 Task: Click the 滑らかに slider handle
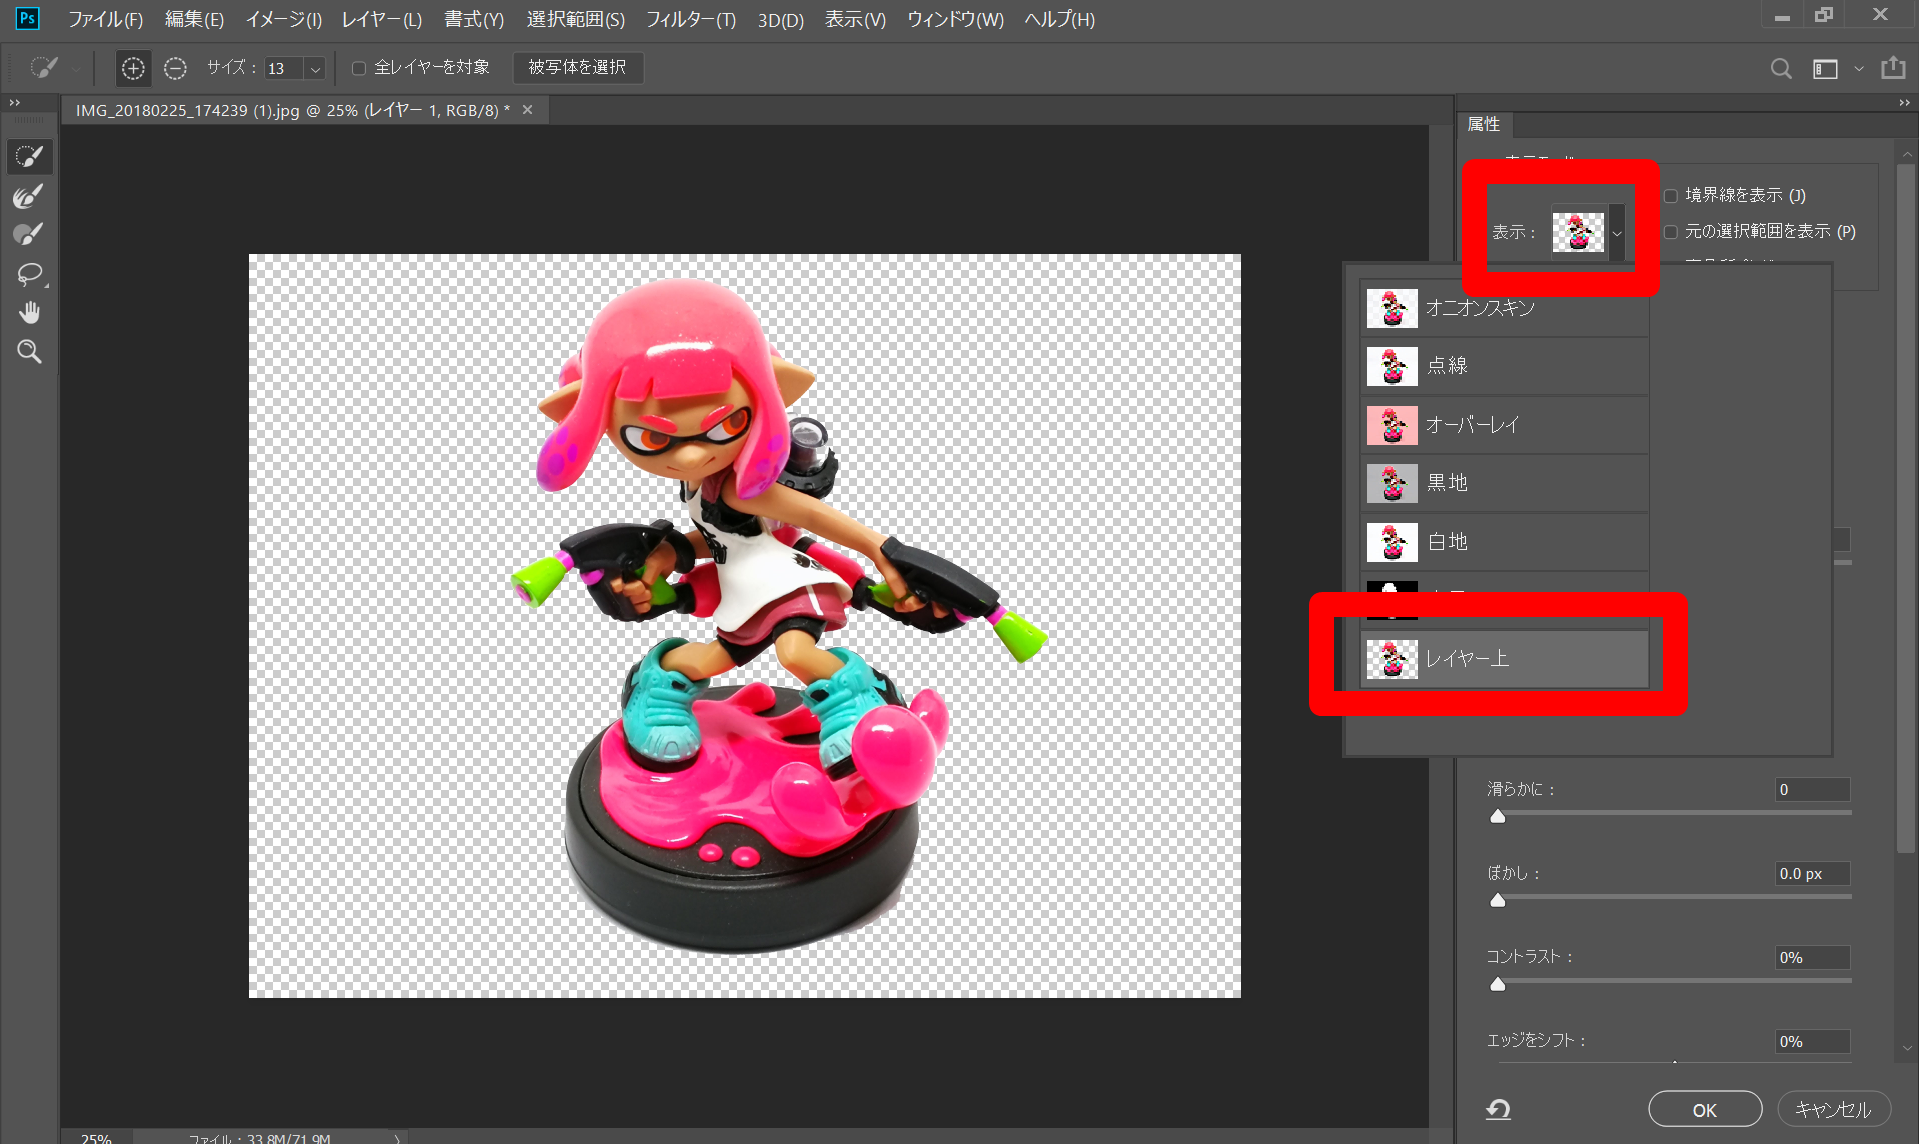[1497, 816]
